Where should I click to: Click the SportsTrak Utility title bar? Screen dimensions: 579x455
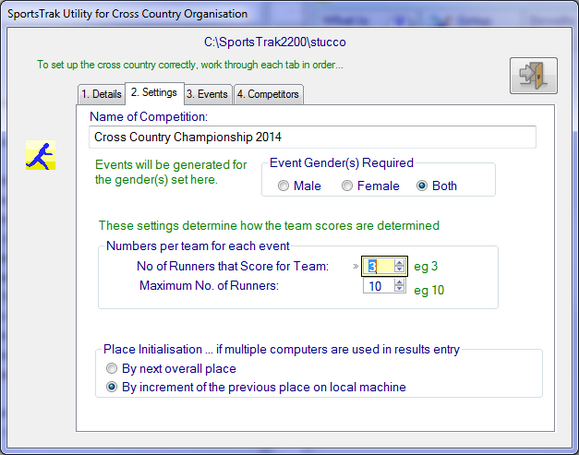click(290, 14)
